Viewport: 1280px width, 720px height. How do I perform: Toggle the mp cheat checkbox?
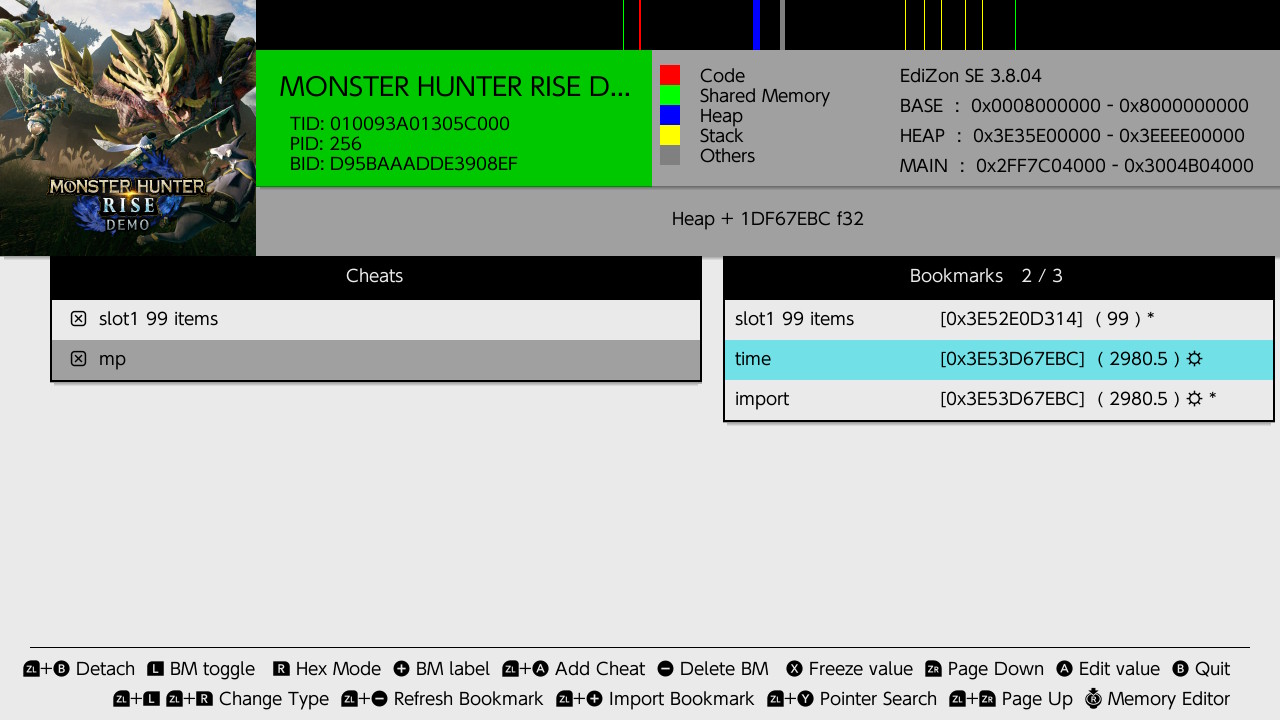(x=78, y=359)
